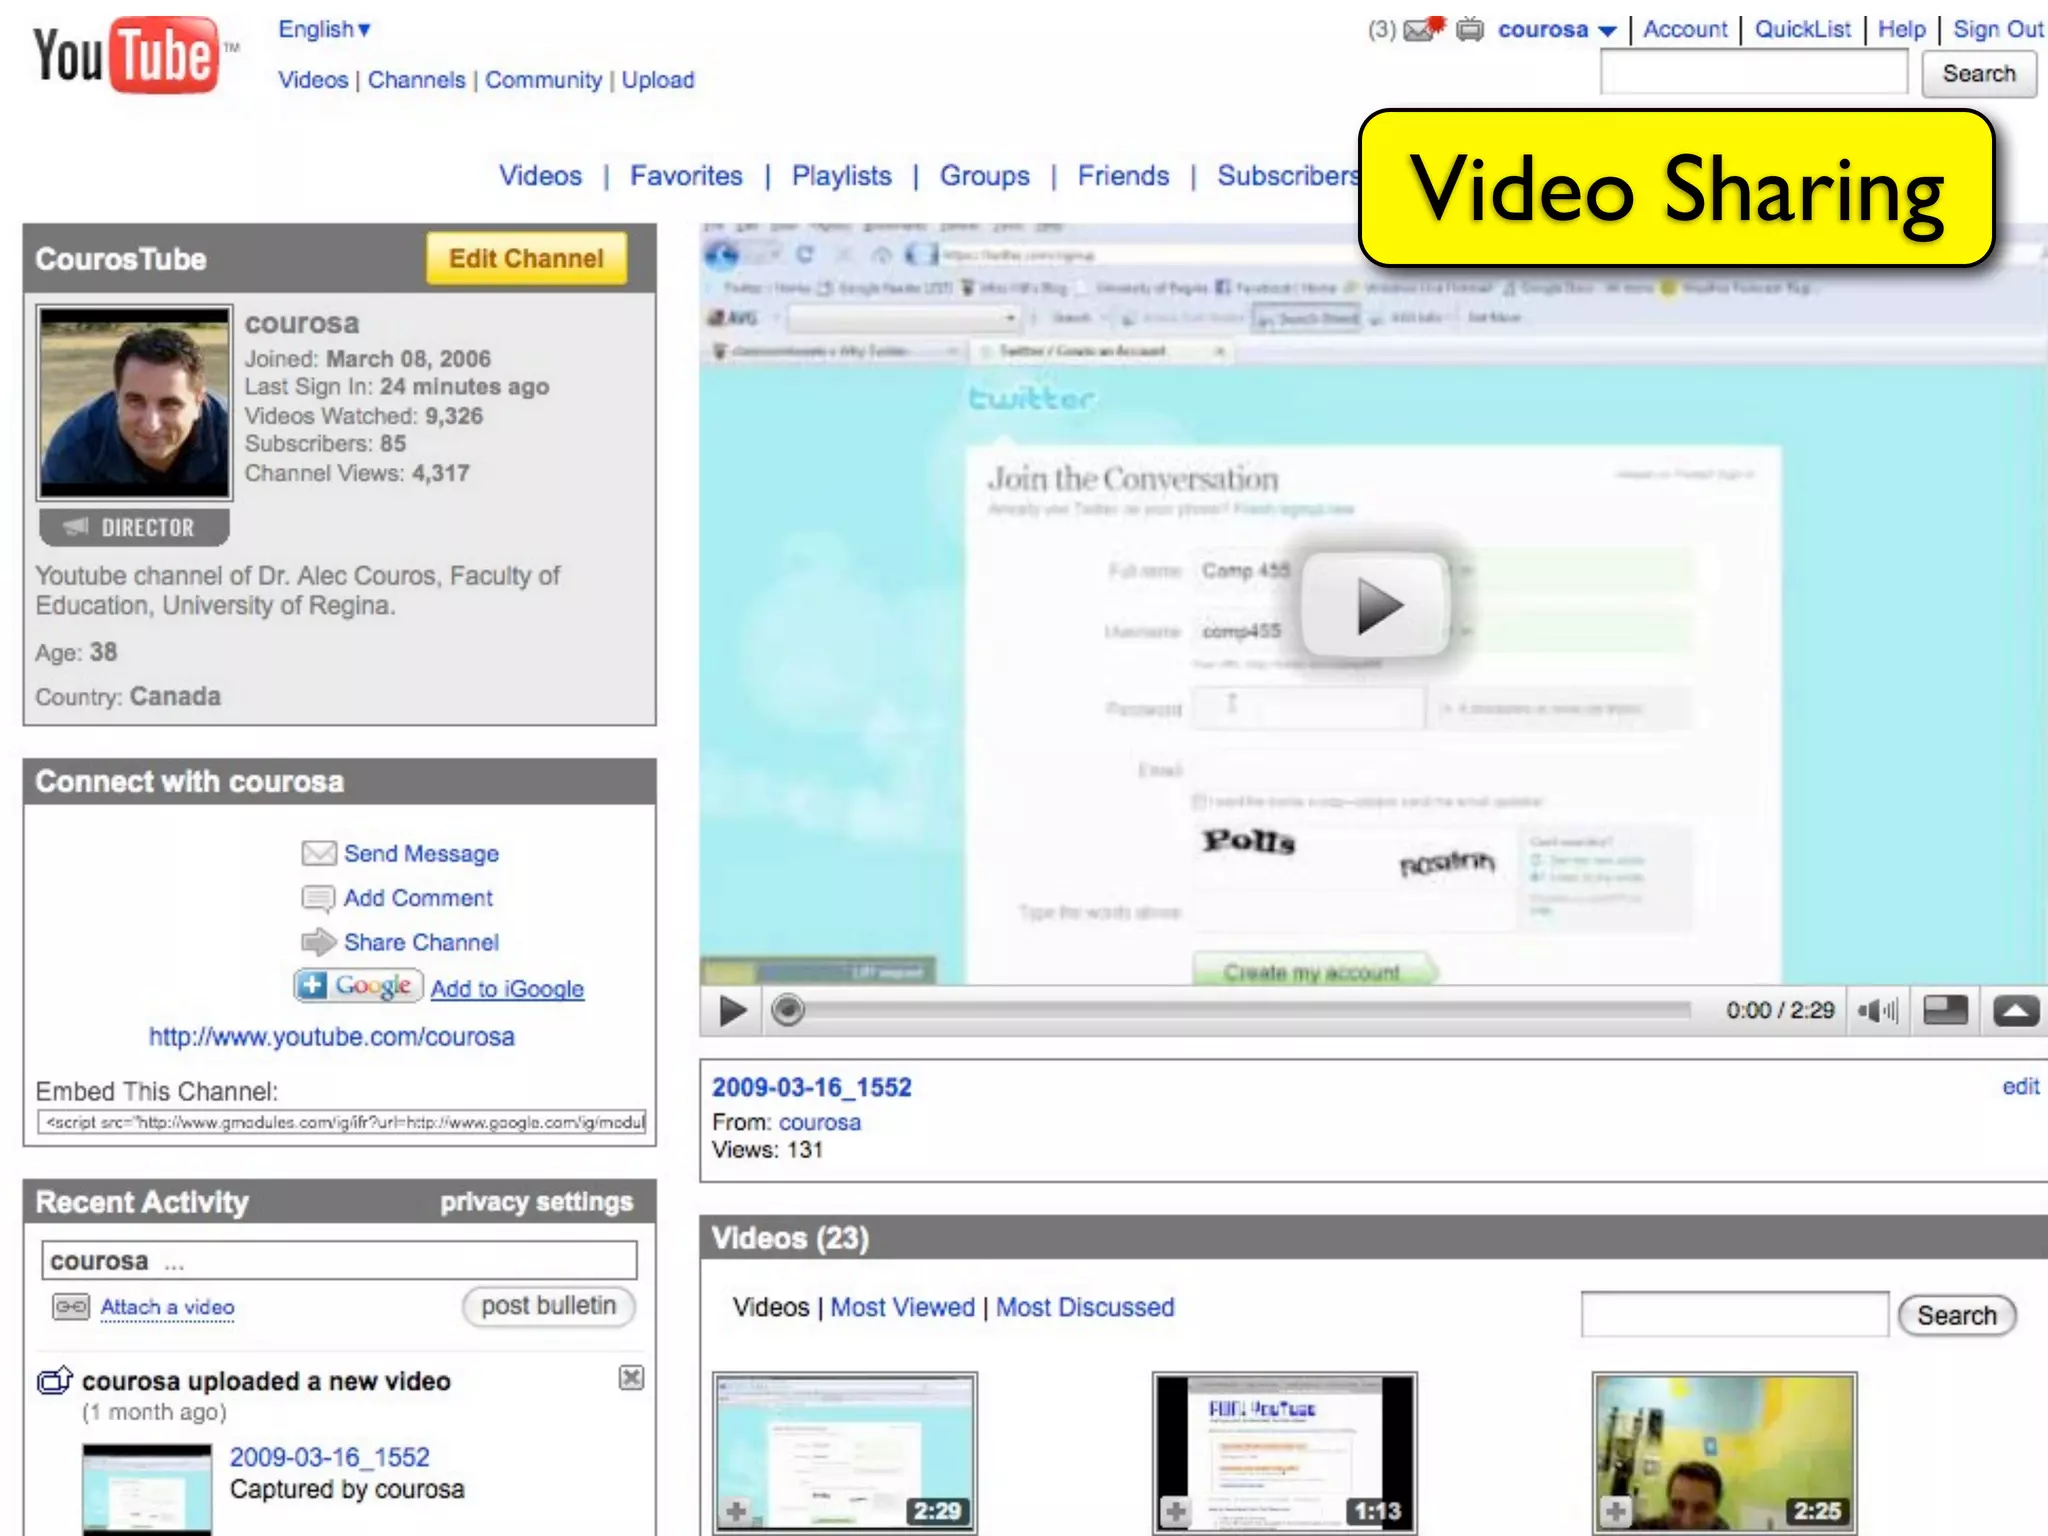
Task: Click the video seek bar track
Action: [1247, 1010]
